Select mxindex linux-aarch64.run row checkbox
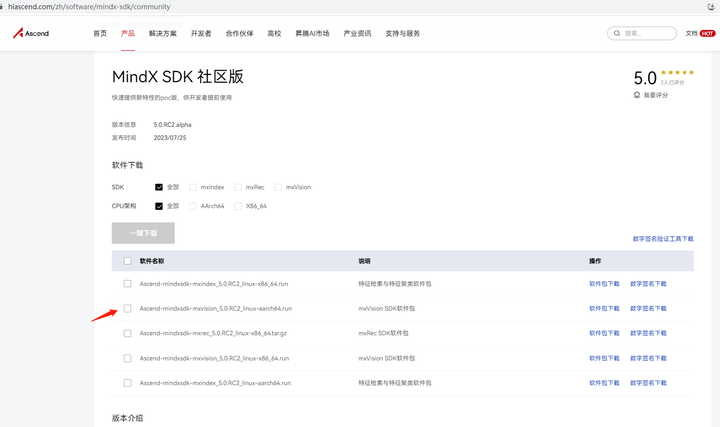Image resolution: width=720 pixels, height=427 pixels. coord(127,383)
